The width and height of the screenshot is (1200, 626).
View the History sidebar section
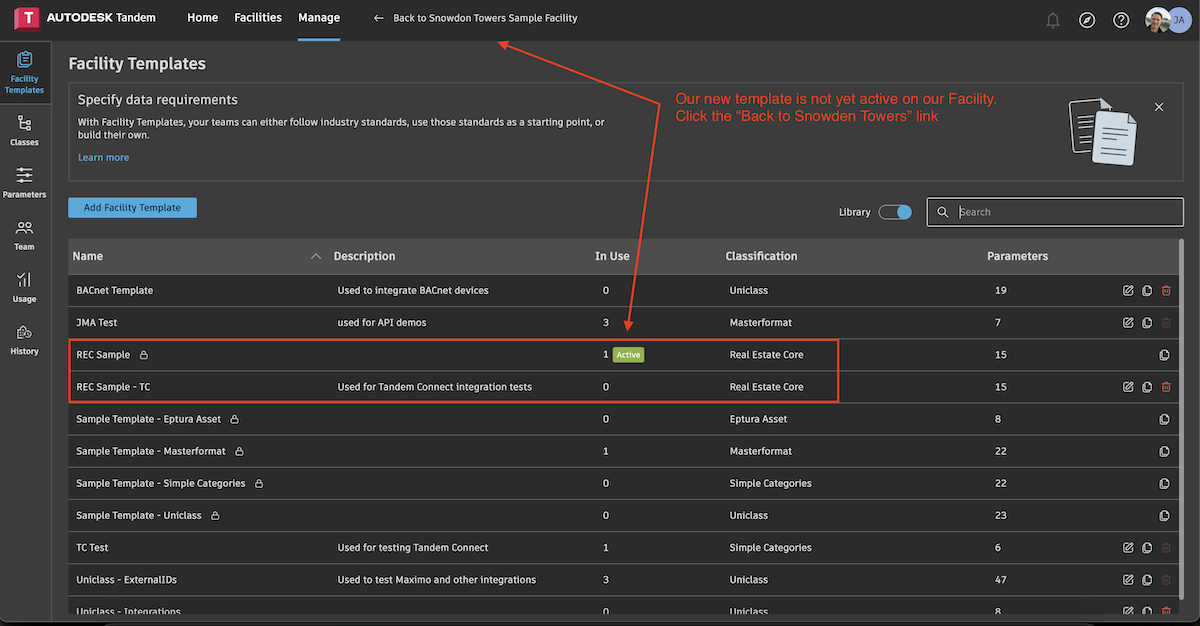point(24,338)
